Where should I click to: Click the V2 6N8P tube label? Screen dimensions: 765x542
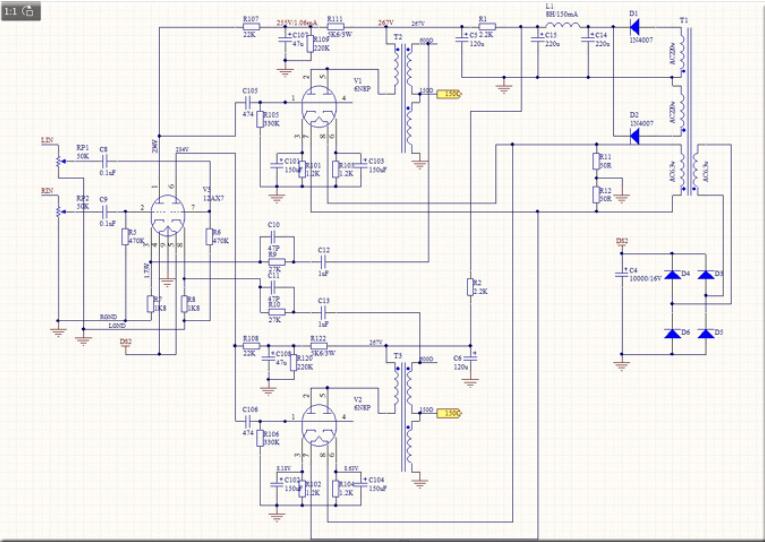click(358, 399)
